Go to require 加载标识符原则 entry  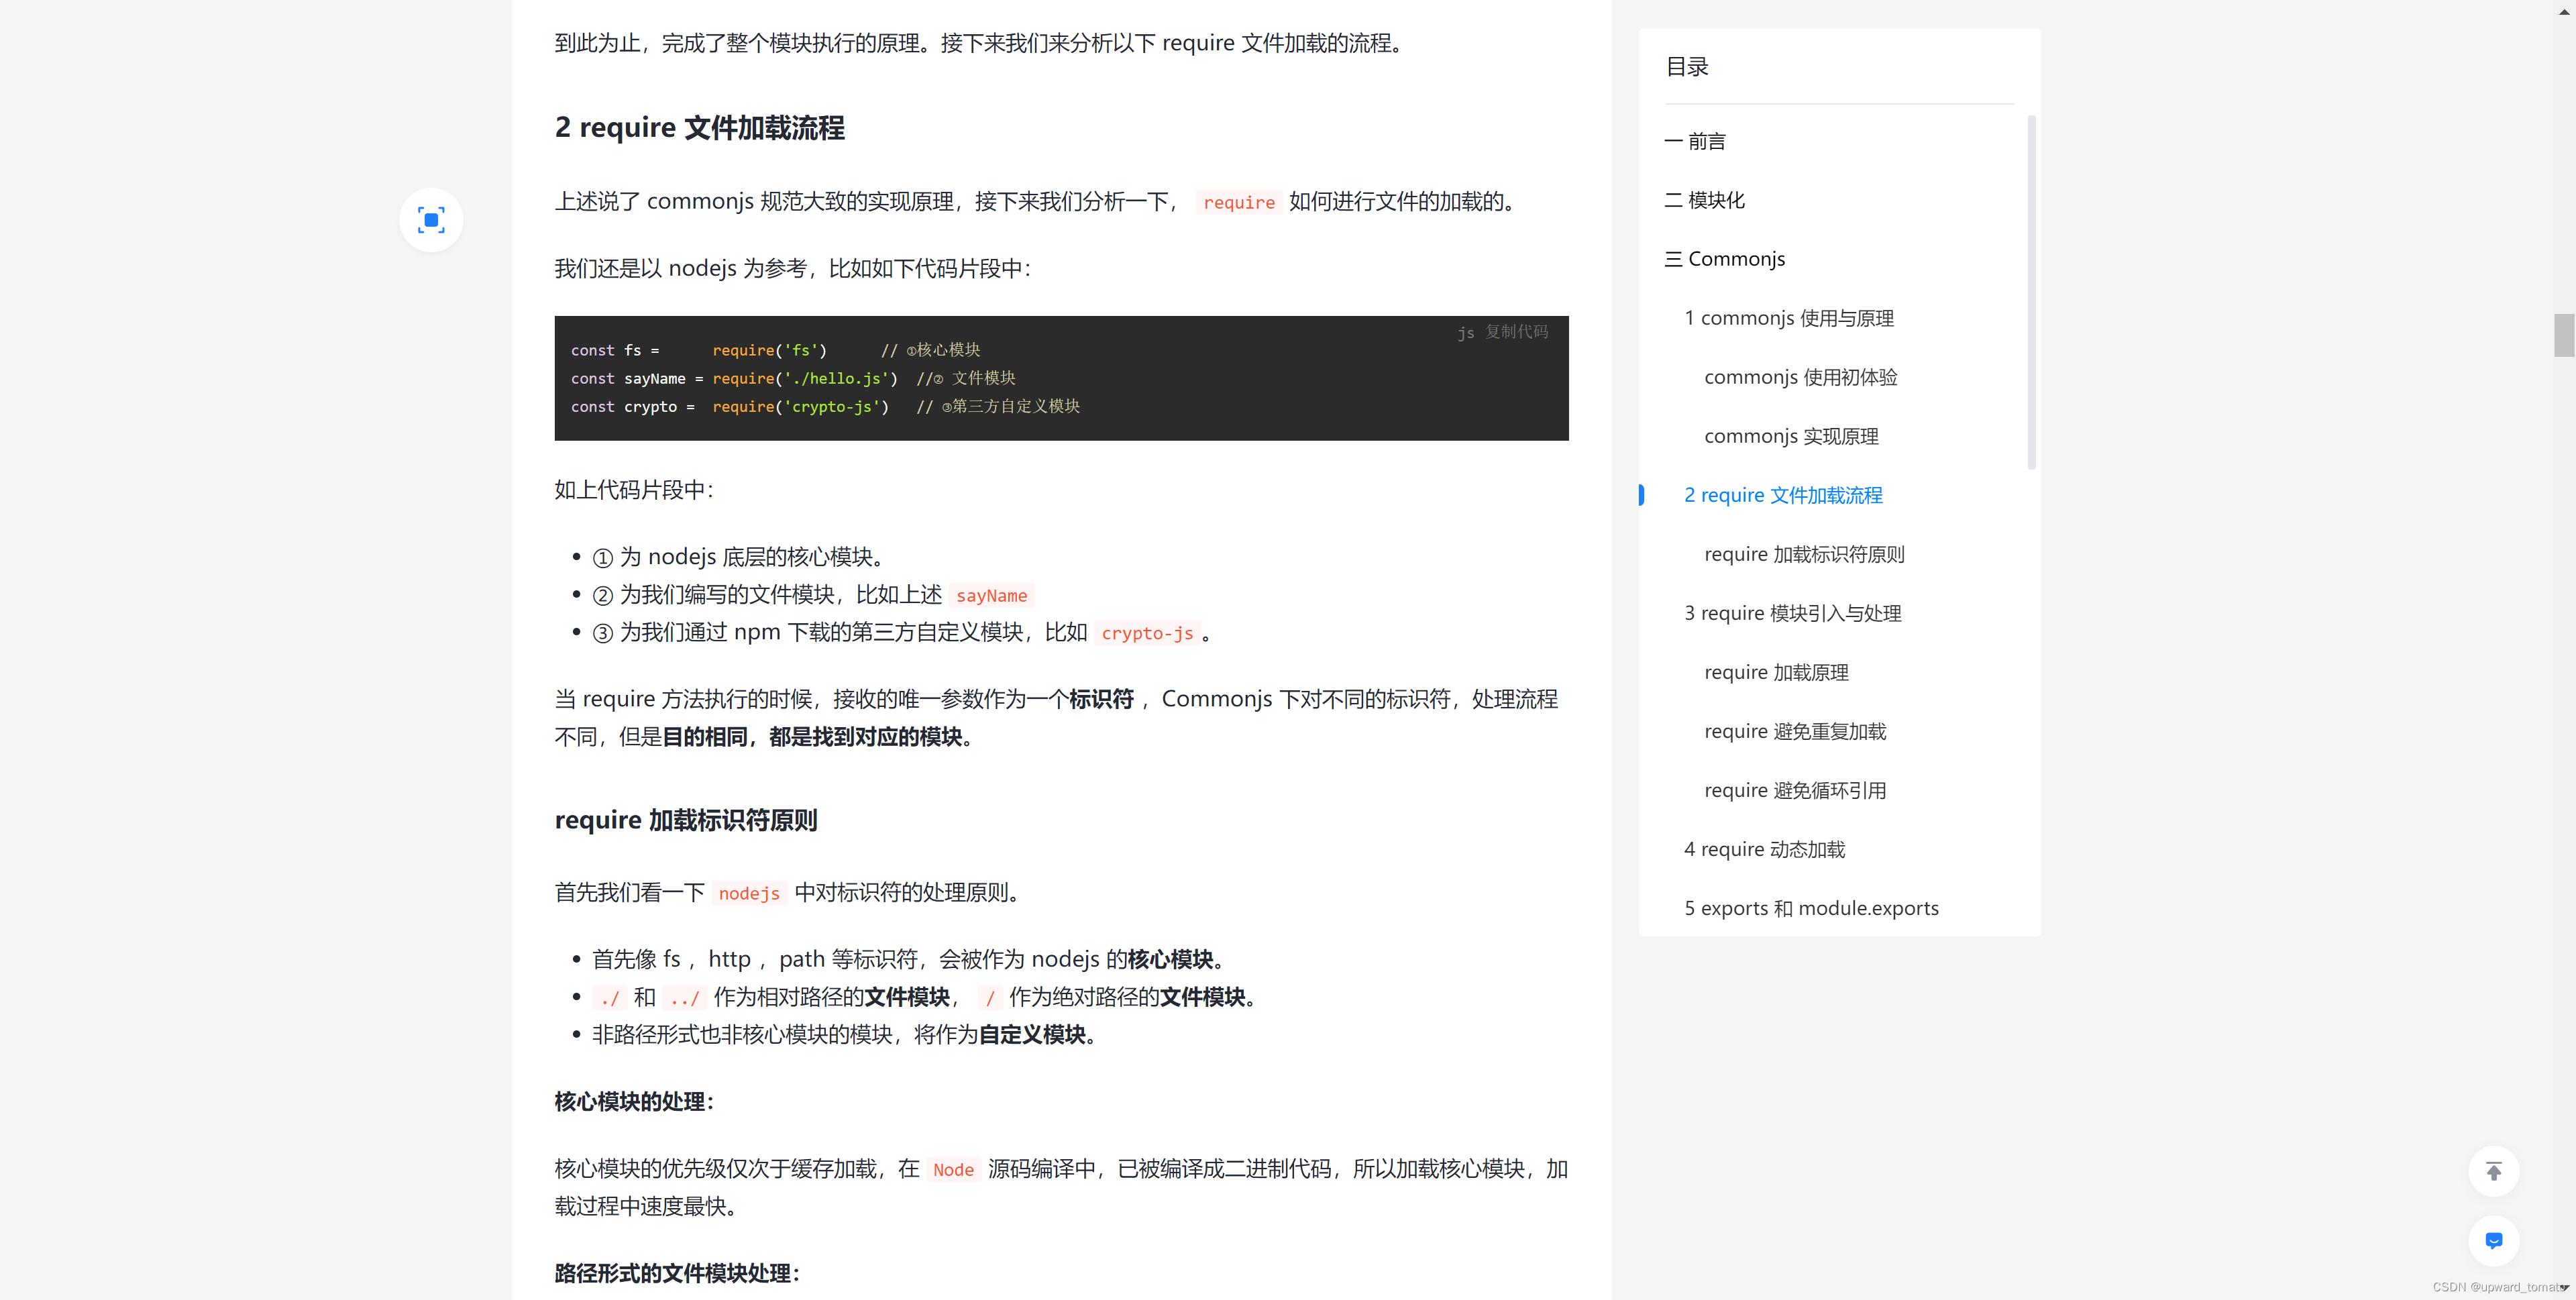coord(1804,554)
